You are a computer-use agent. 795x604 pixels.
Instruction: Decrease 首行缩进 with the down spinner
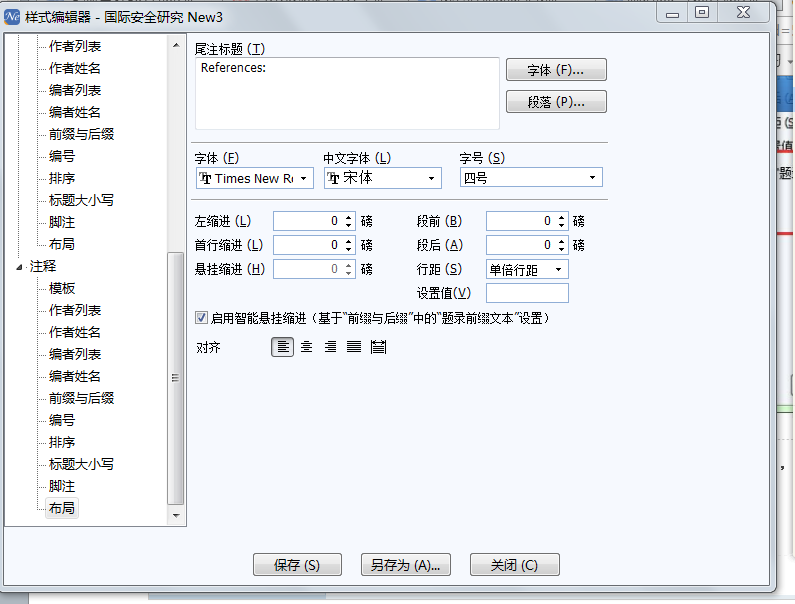[x=348, y=249]
